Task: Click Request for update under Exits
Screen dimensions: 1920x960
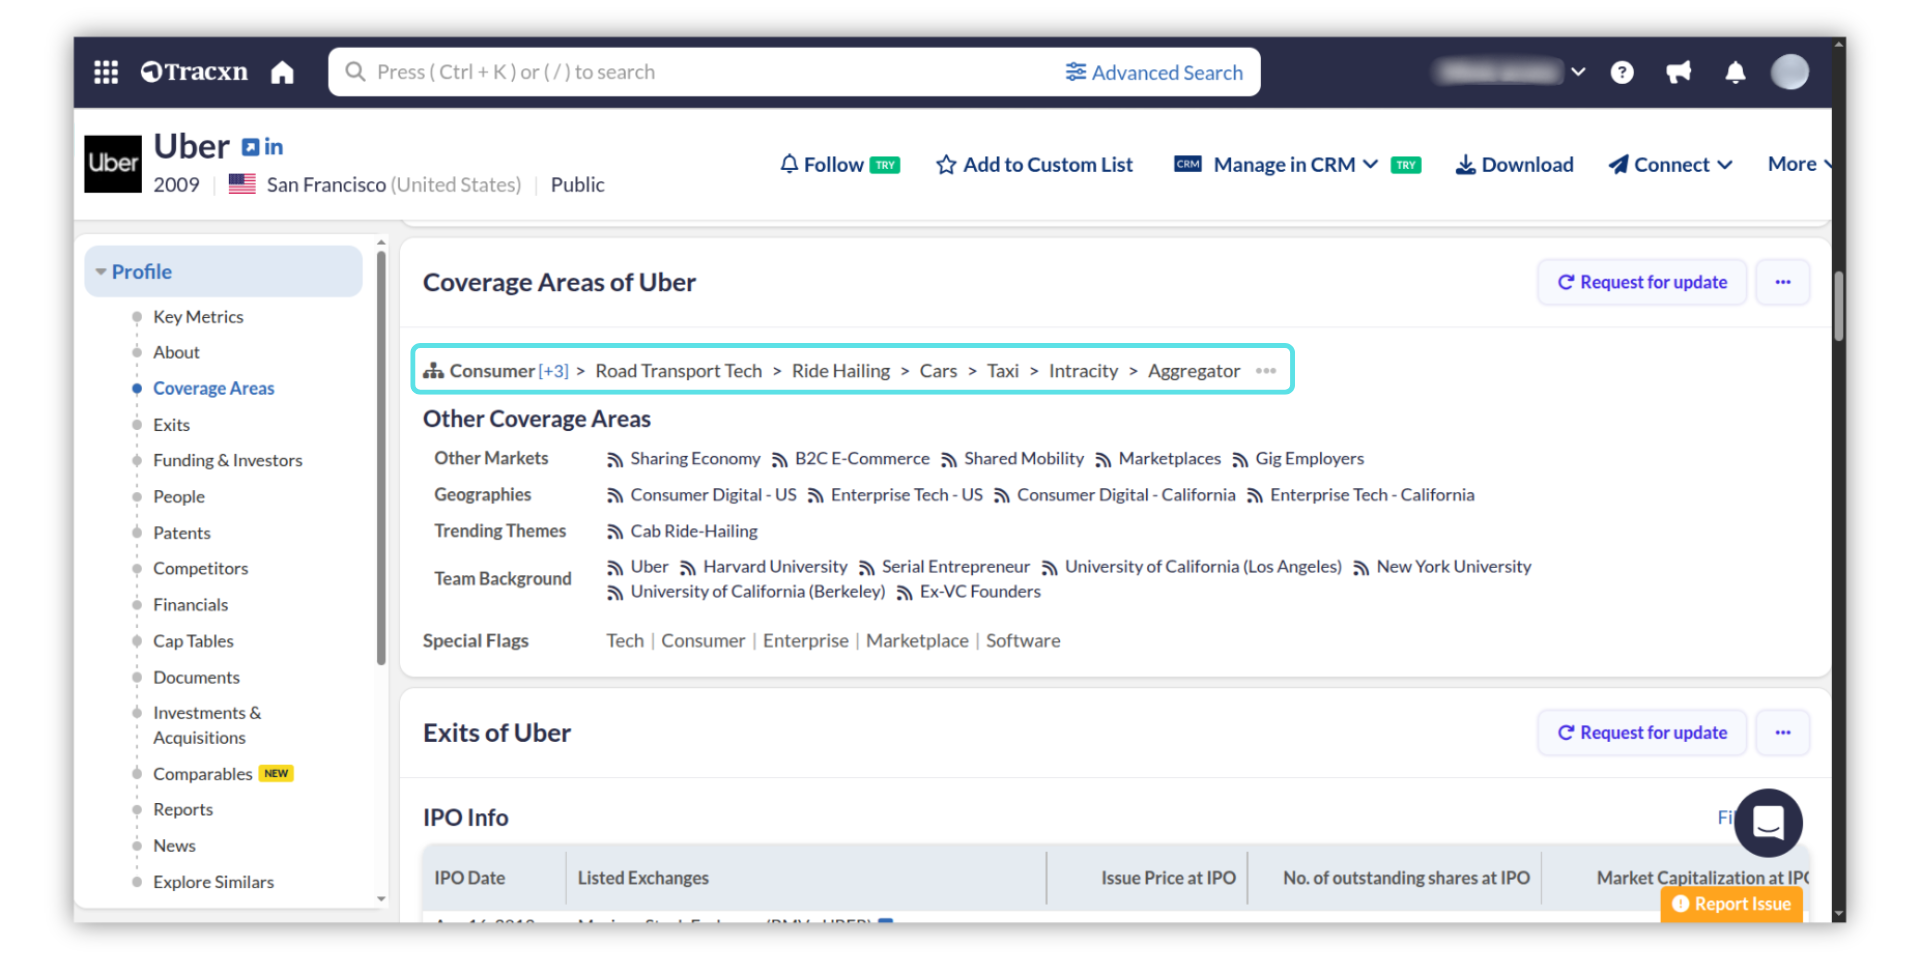Action: coord(1642,733)
